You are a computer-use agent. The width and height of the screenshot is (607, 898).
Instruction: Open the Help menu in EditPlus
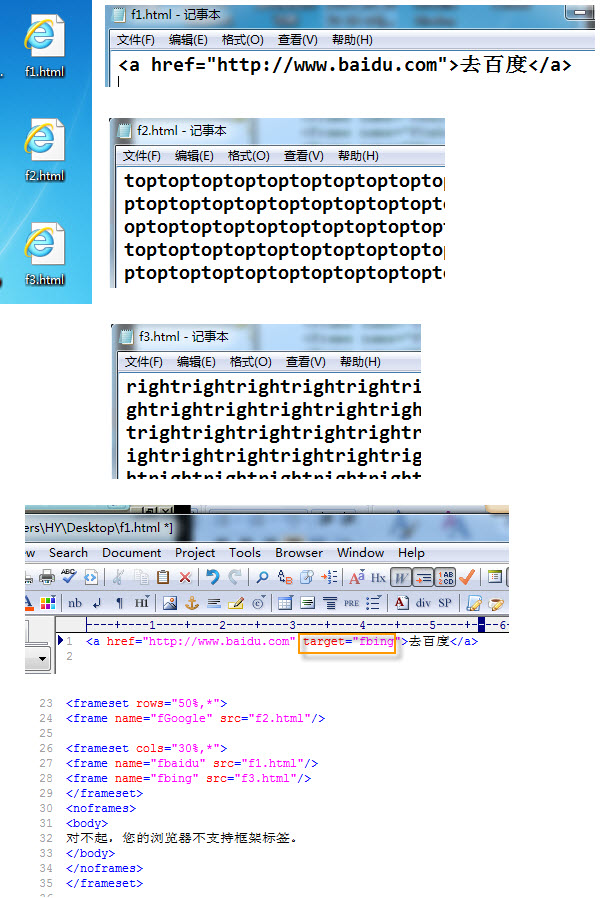pyautogui.click(x=411, y=553)
